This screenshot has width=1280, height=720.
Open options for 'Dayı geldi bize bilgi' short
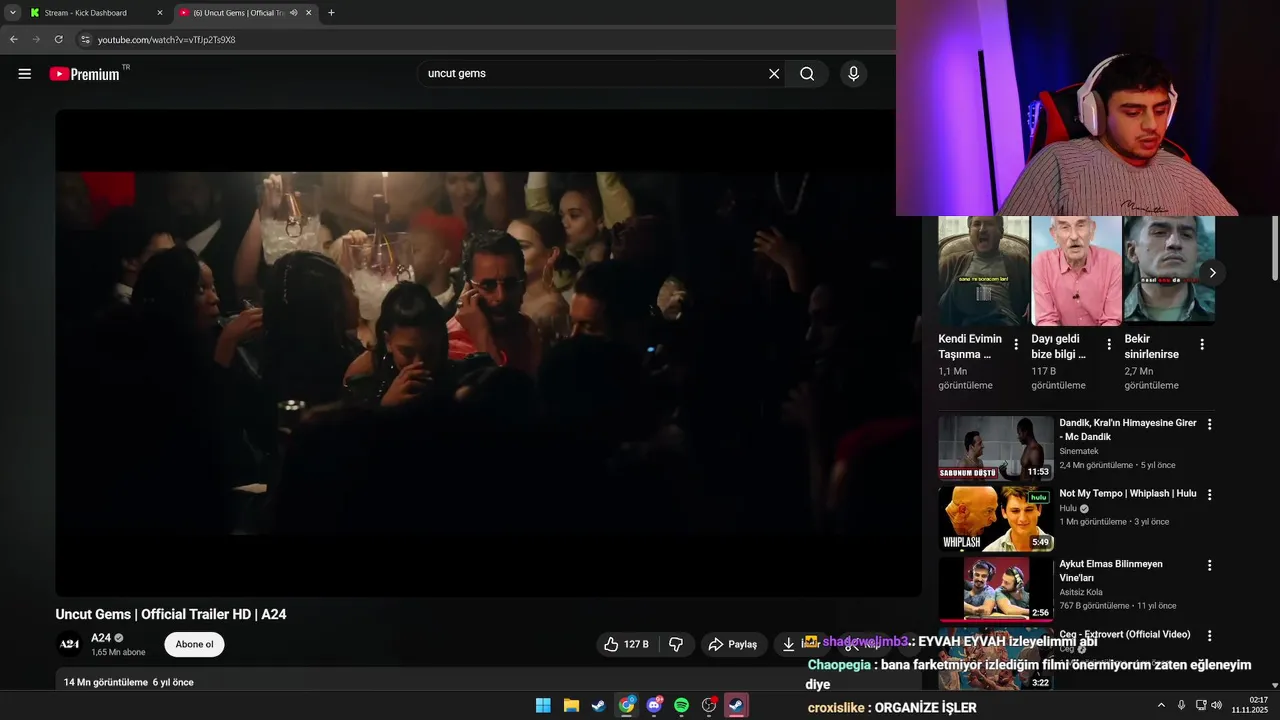1109,345
